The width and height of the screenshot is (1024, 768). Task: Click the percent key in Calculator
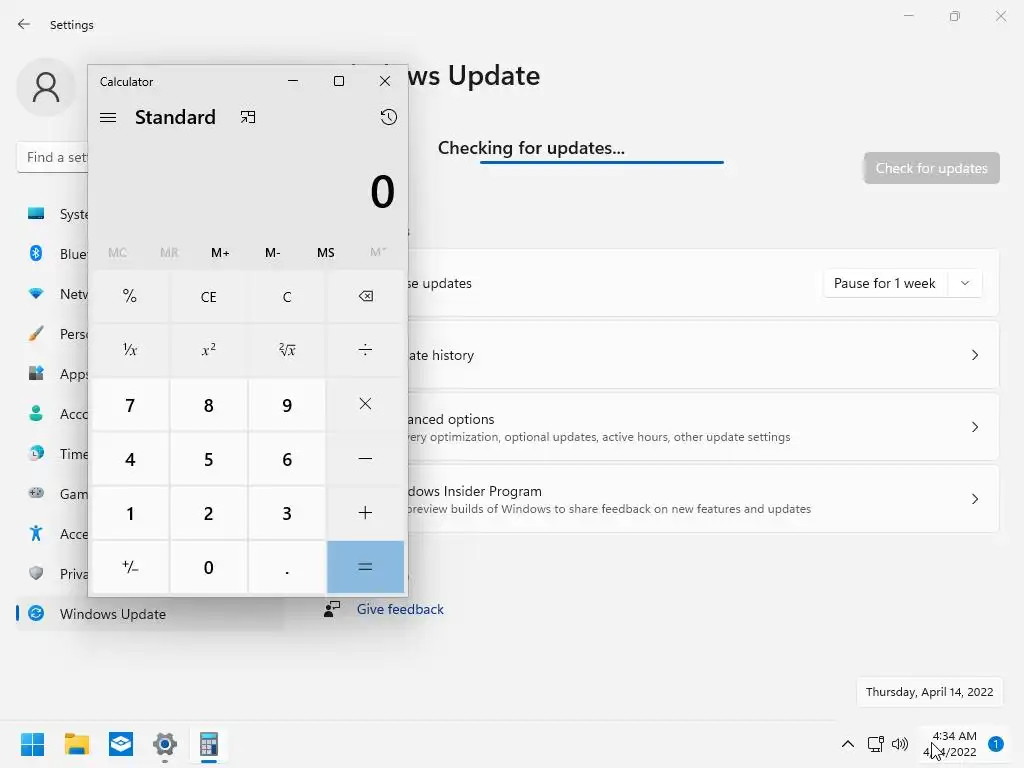[x=130, y=296]
